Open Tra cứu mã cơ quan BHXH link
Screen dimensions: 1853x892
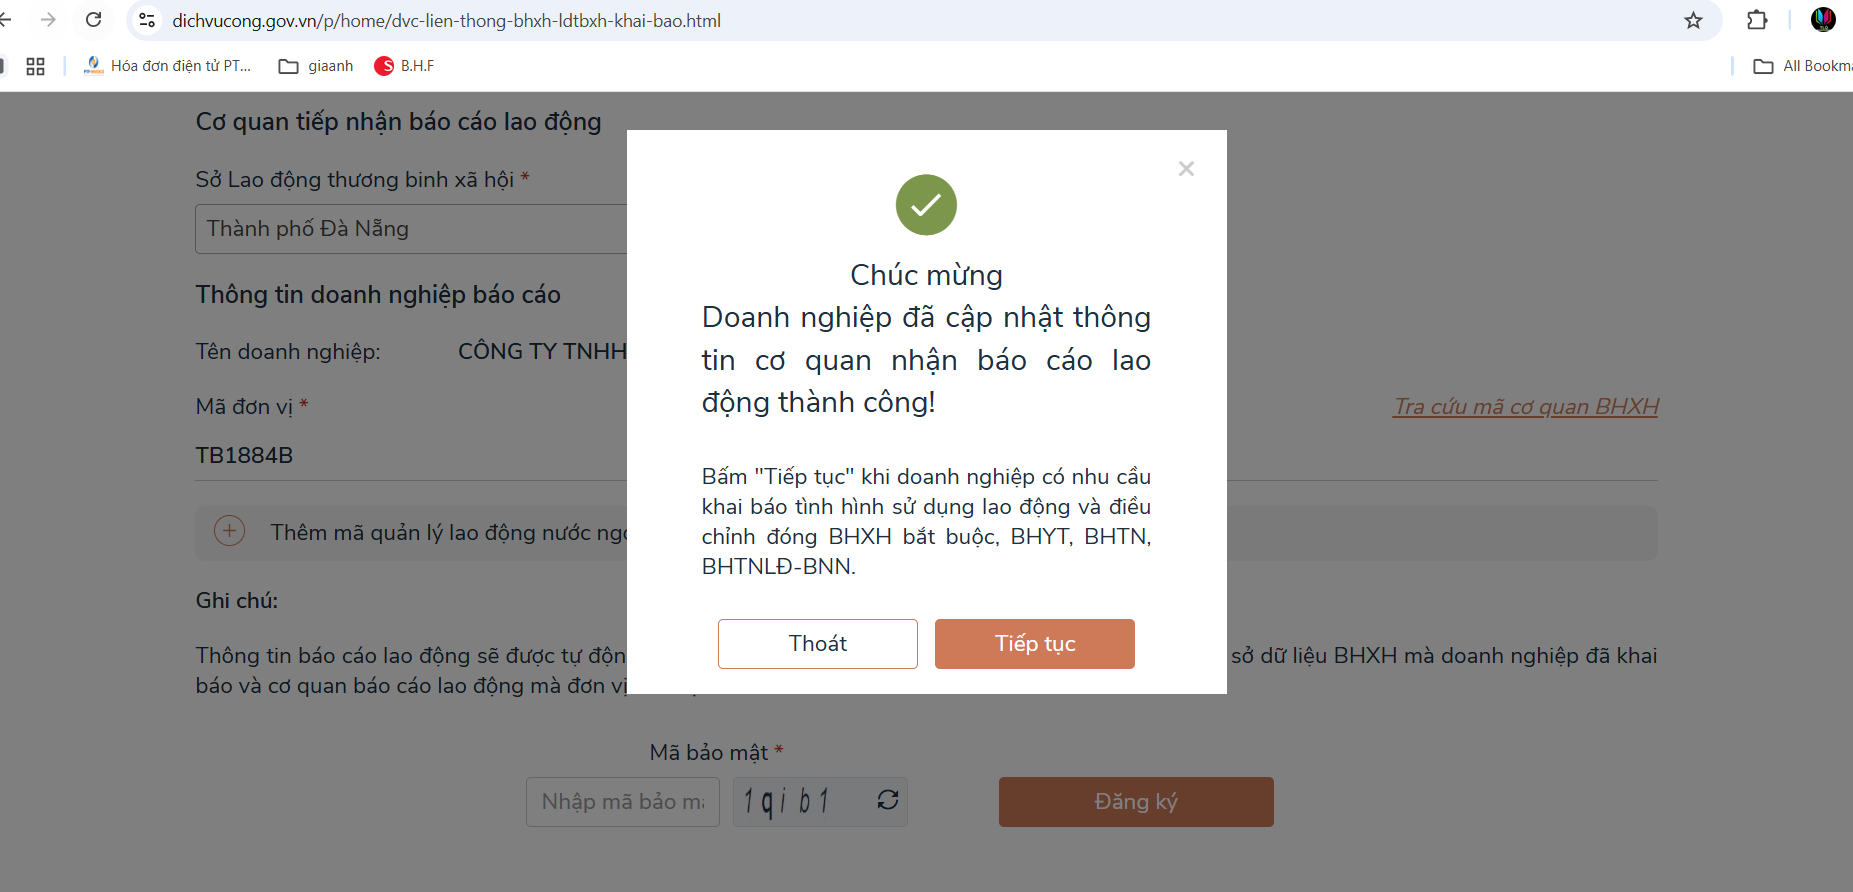[1525, 407]
